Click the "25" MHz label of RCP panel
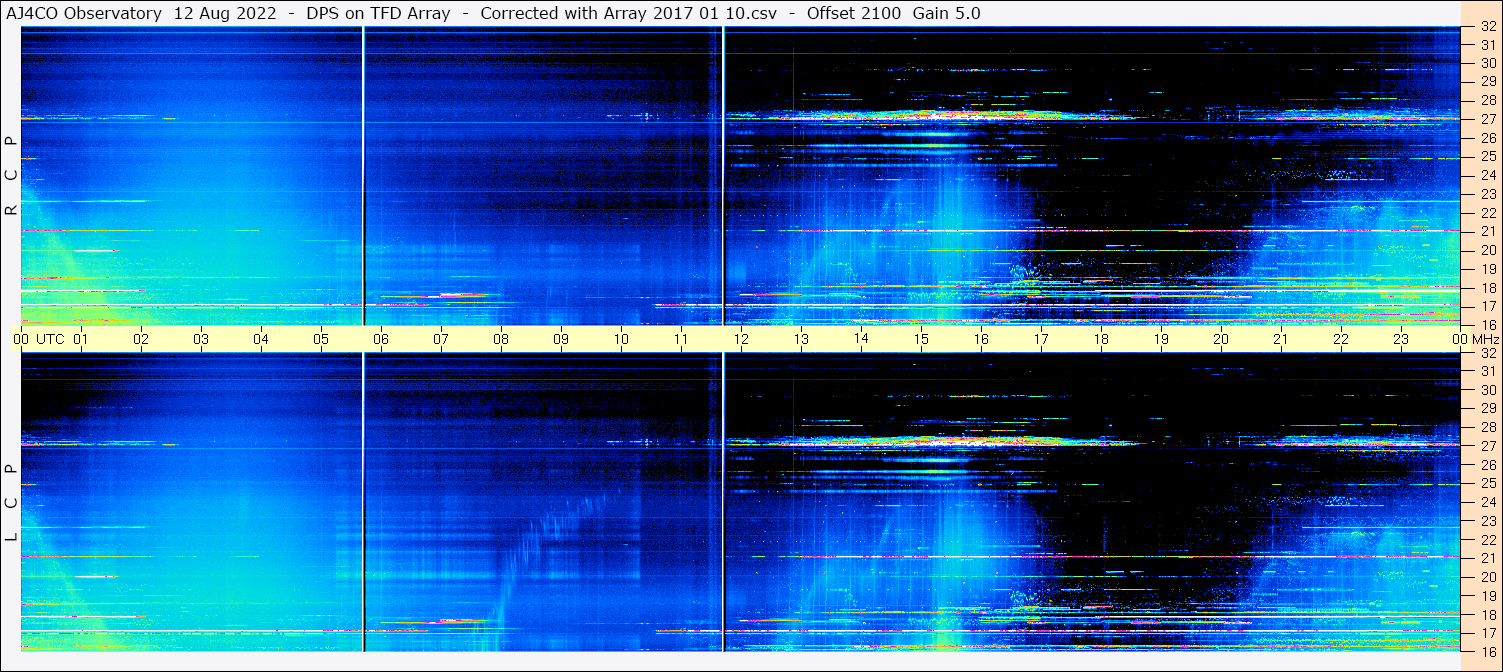Screen dimensions: 1503x672 tap(1488, 156)
